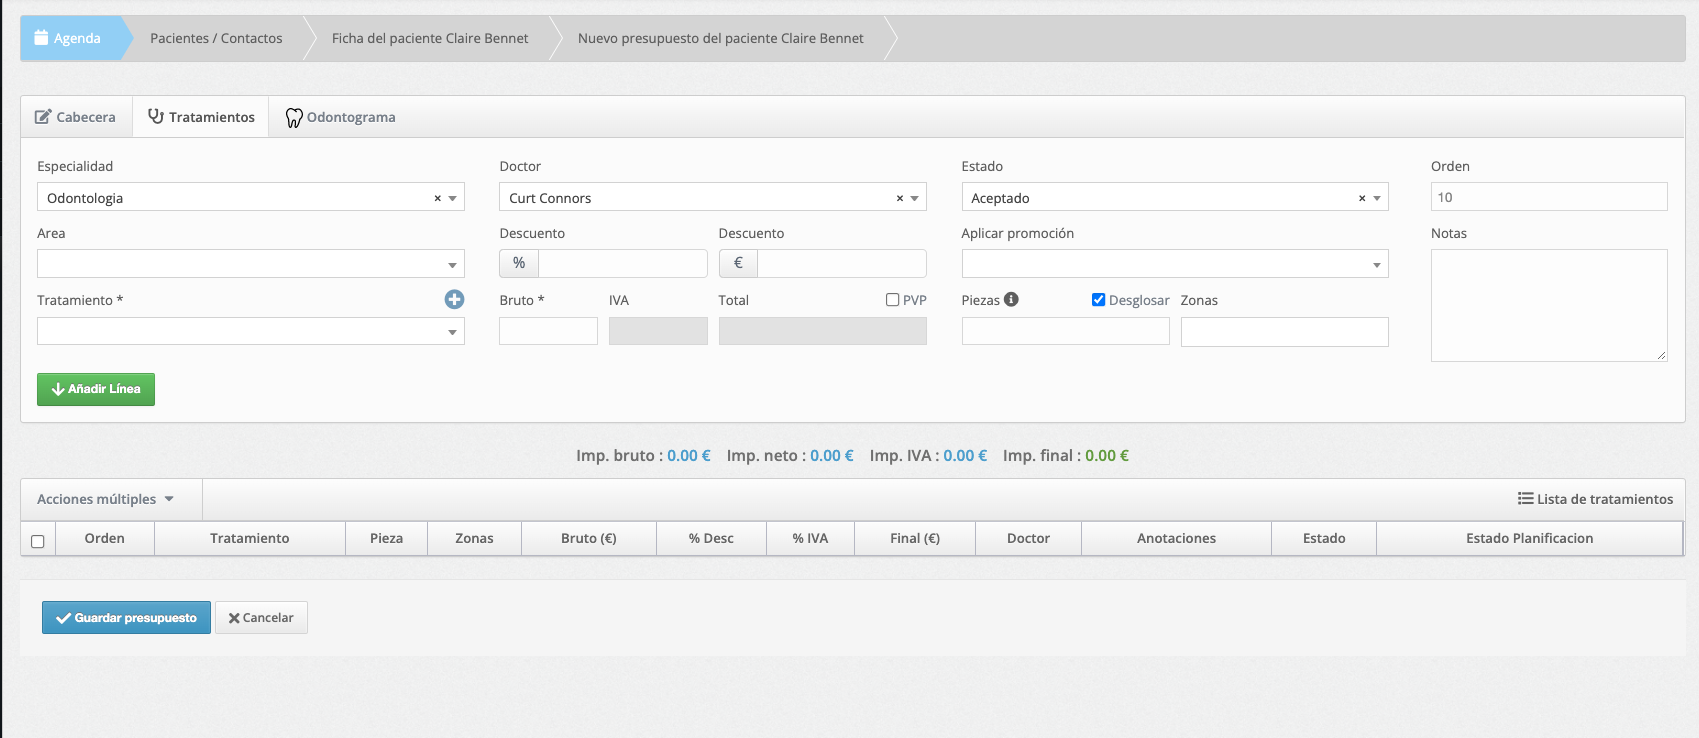
Task: Click the Anotaciones column header
Action: tap(1176, 538)
